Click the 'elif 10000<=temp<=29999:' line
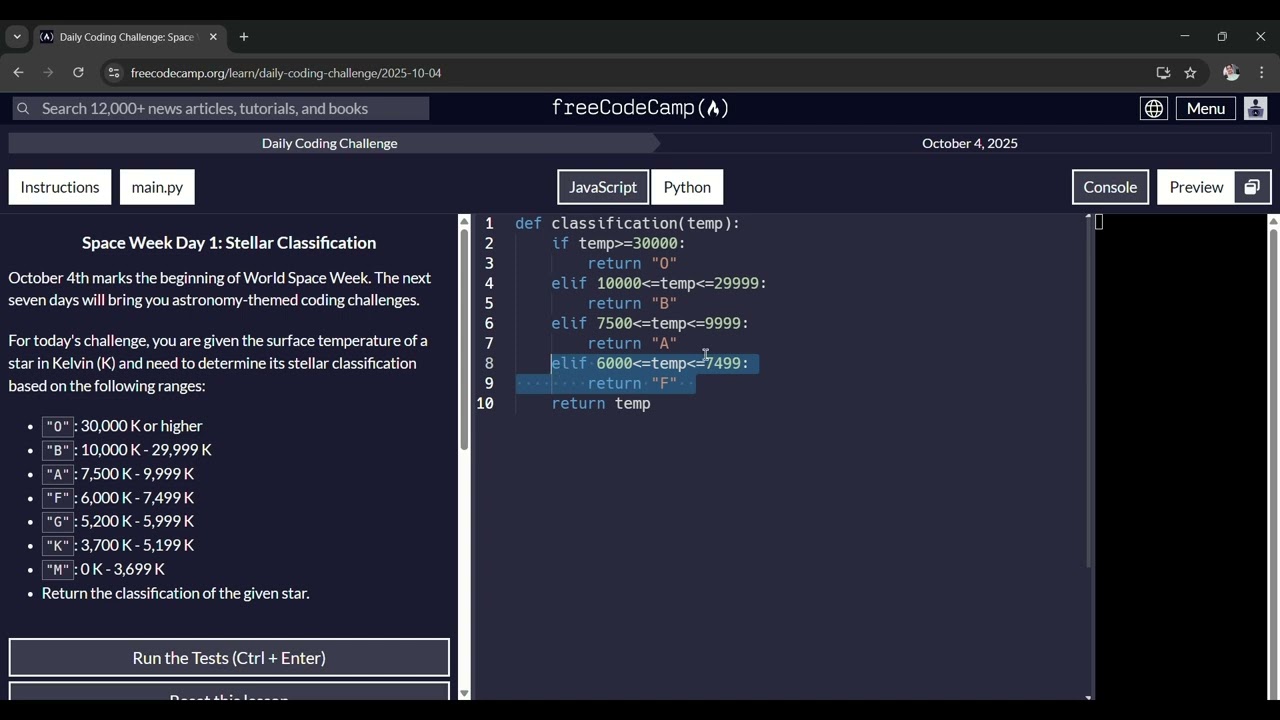1280x720 pixels. (659, 283)
